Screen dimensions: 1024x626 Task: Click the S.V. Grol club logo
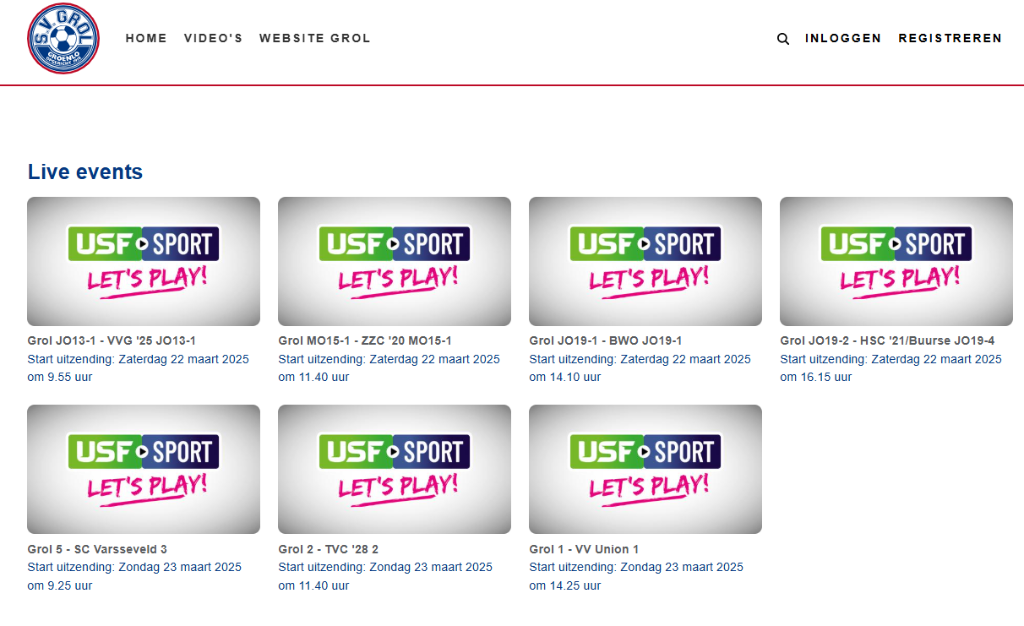63,39
